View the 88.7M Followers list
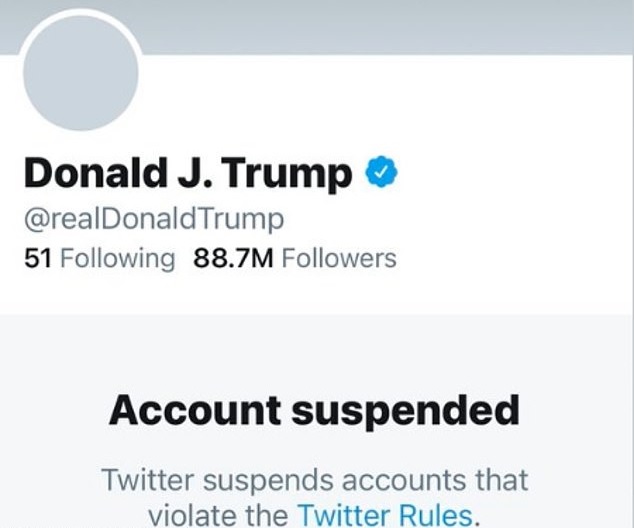 pyautogui.click(x=295, y=258)
